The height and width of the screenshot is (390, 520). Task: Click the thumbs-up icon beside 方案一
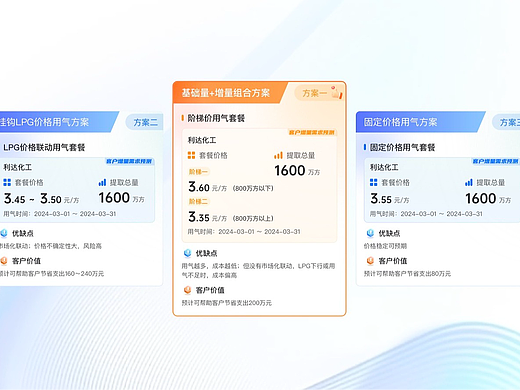[336, 92]
